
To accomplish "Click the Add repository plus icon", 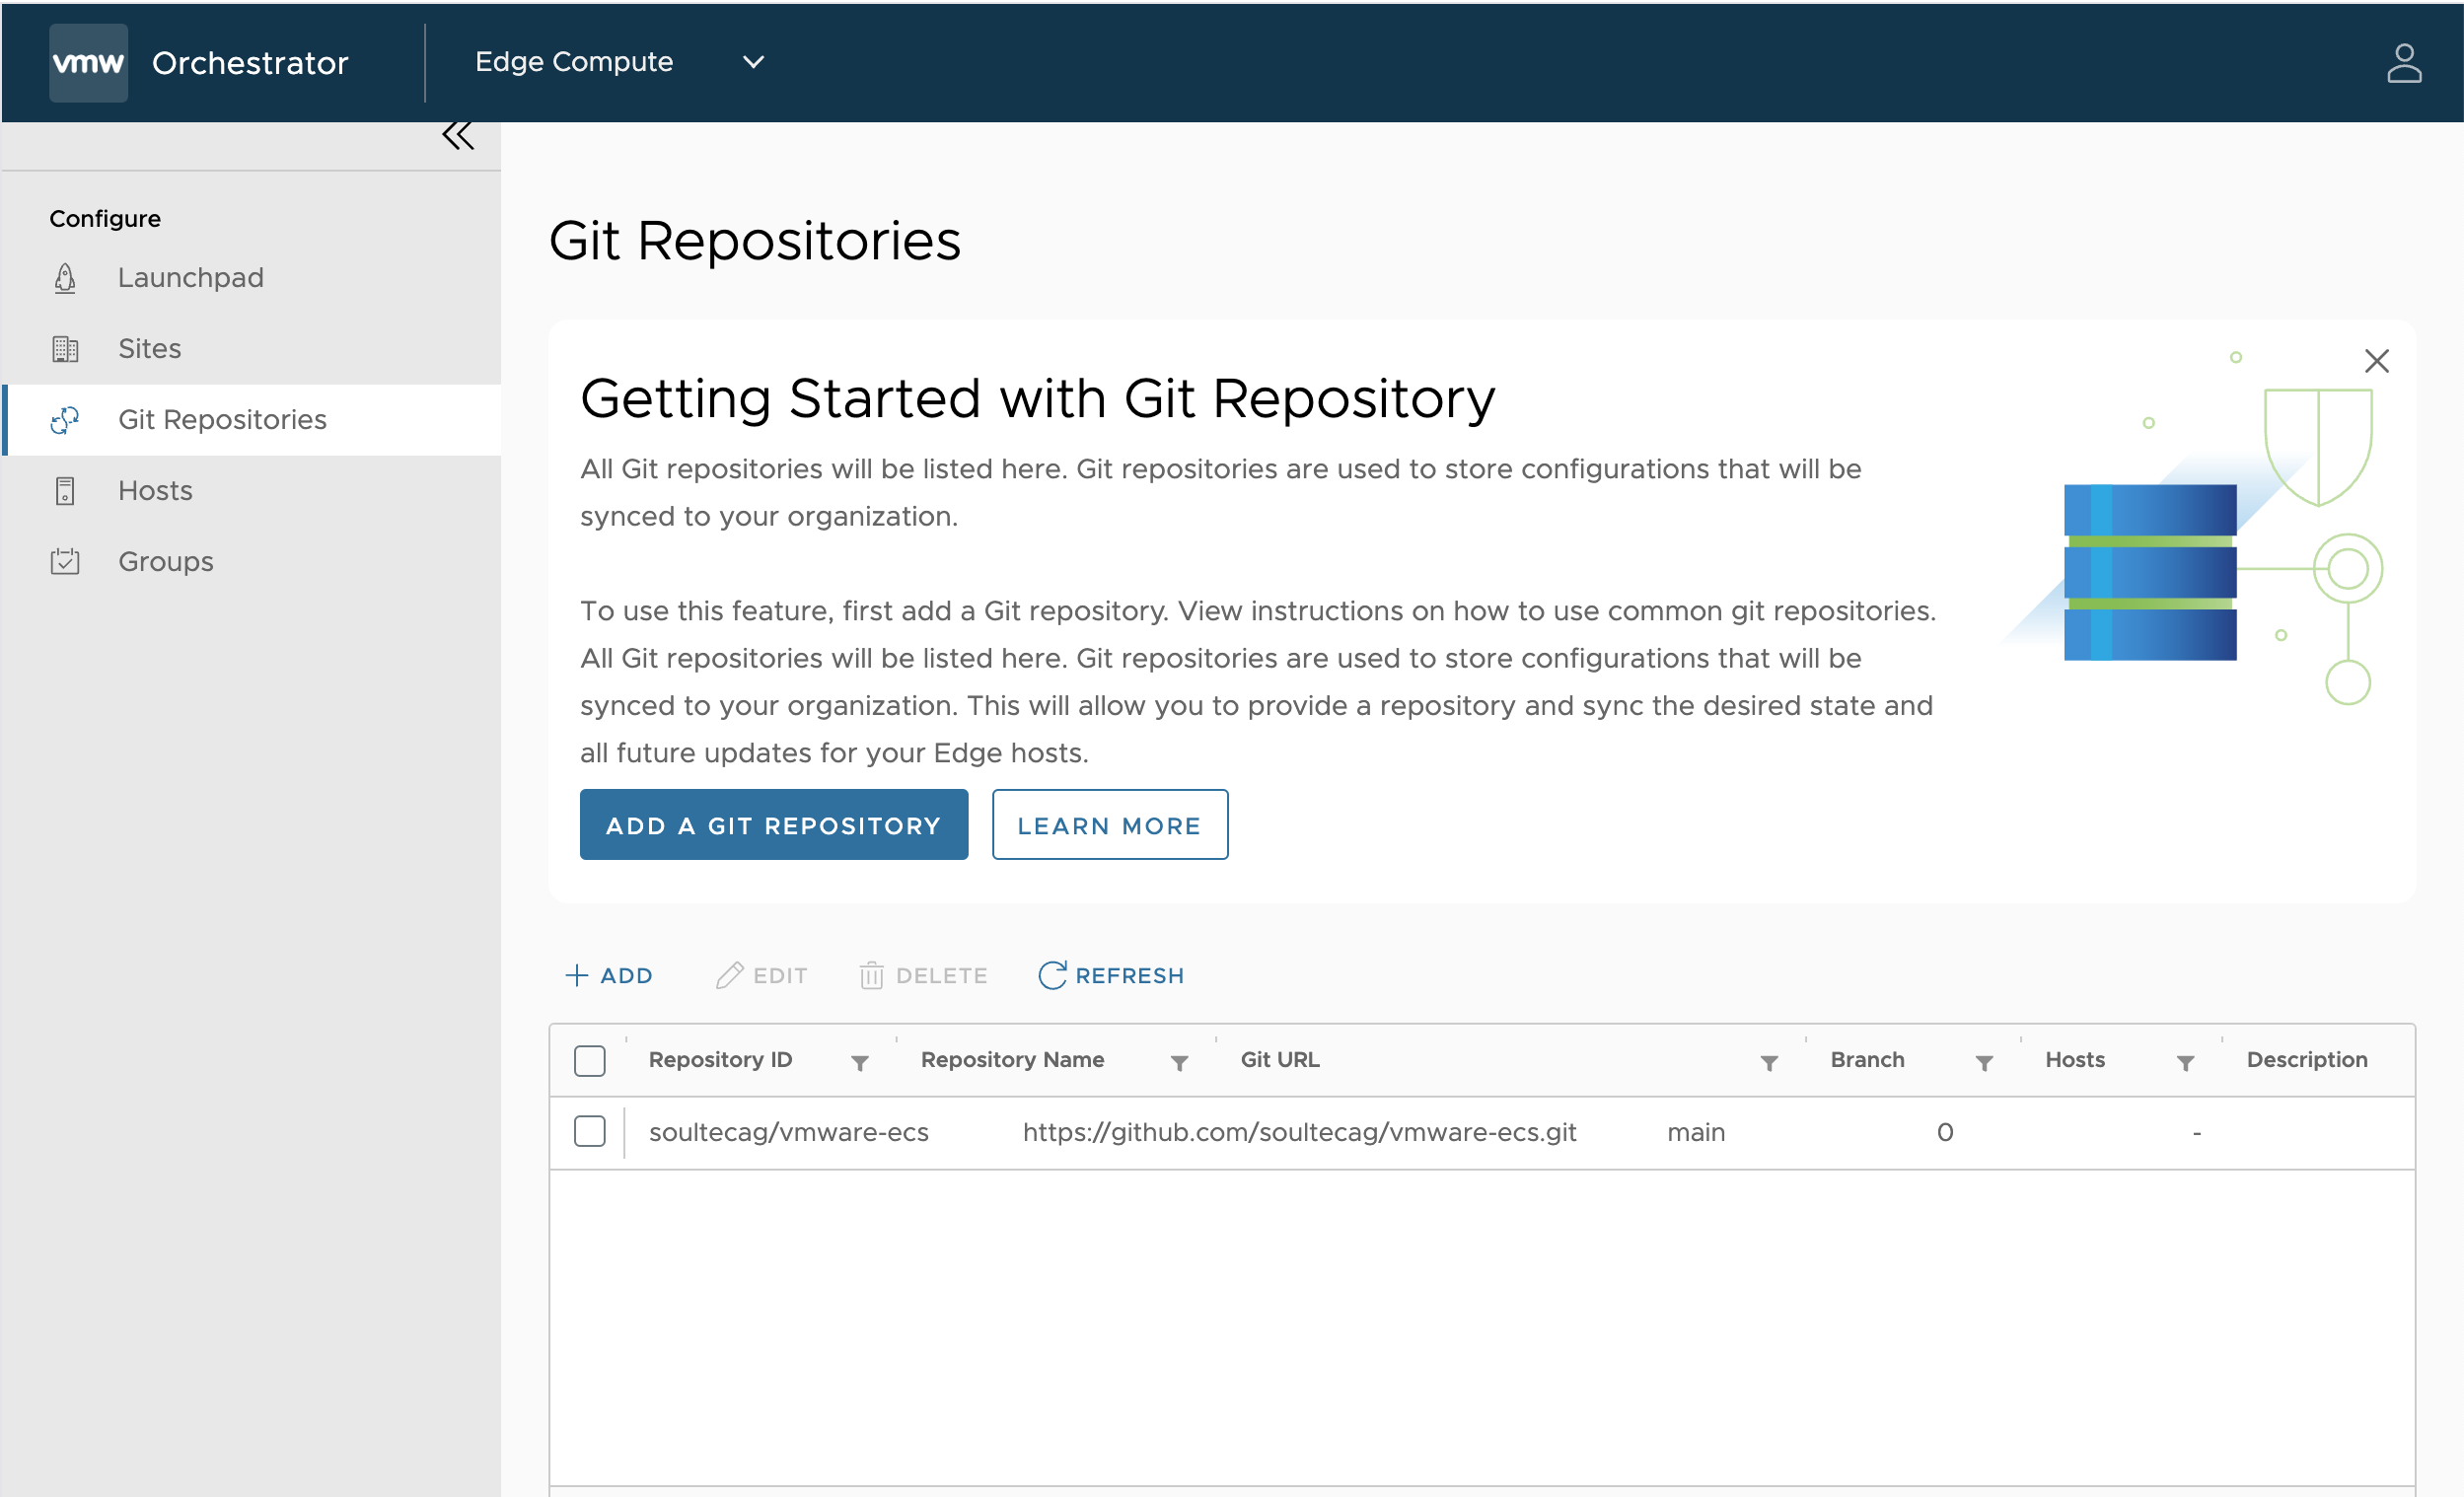I will tap(575, 974).
